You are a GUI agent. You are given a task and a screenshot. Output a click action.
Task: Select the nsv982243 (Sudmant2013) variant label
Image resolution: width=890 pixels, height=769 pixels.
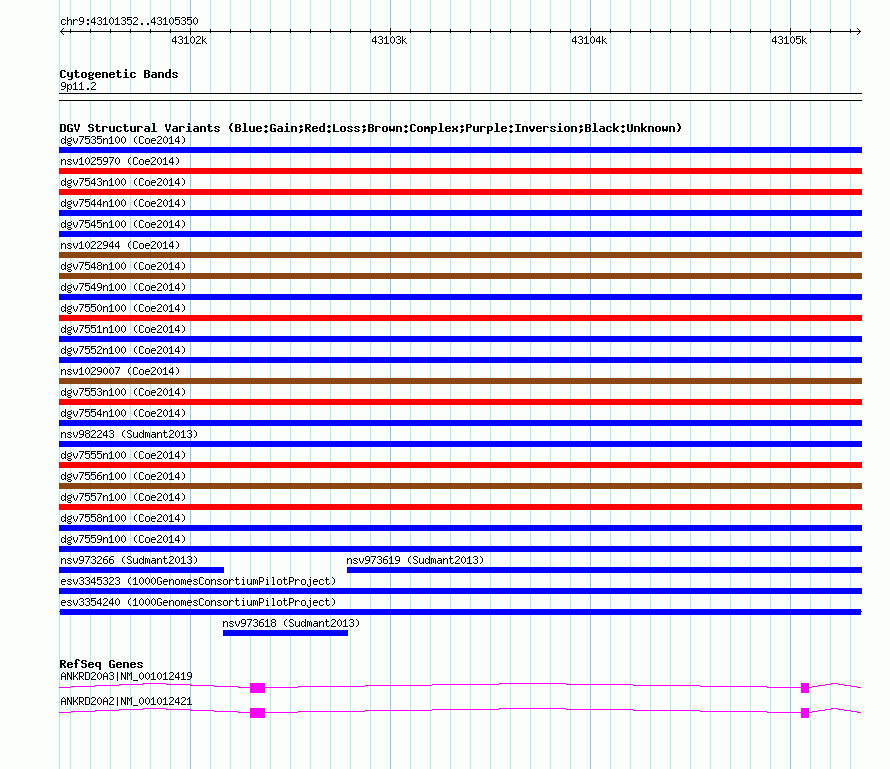pyautogui.click(x=129, y=434)
